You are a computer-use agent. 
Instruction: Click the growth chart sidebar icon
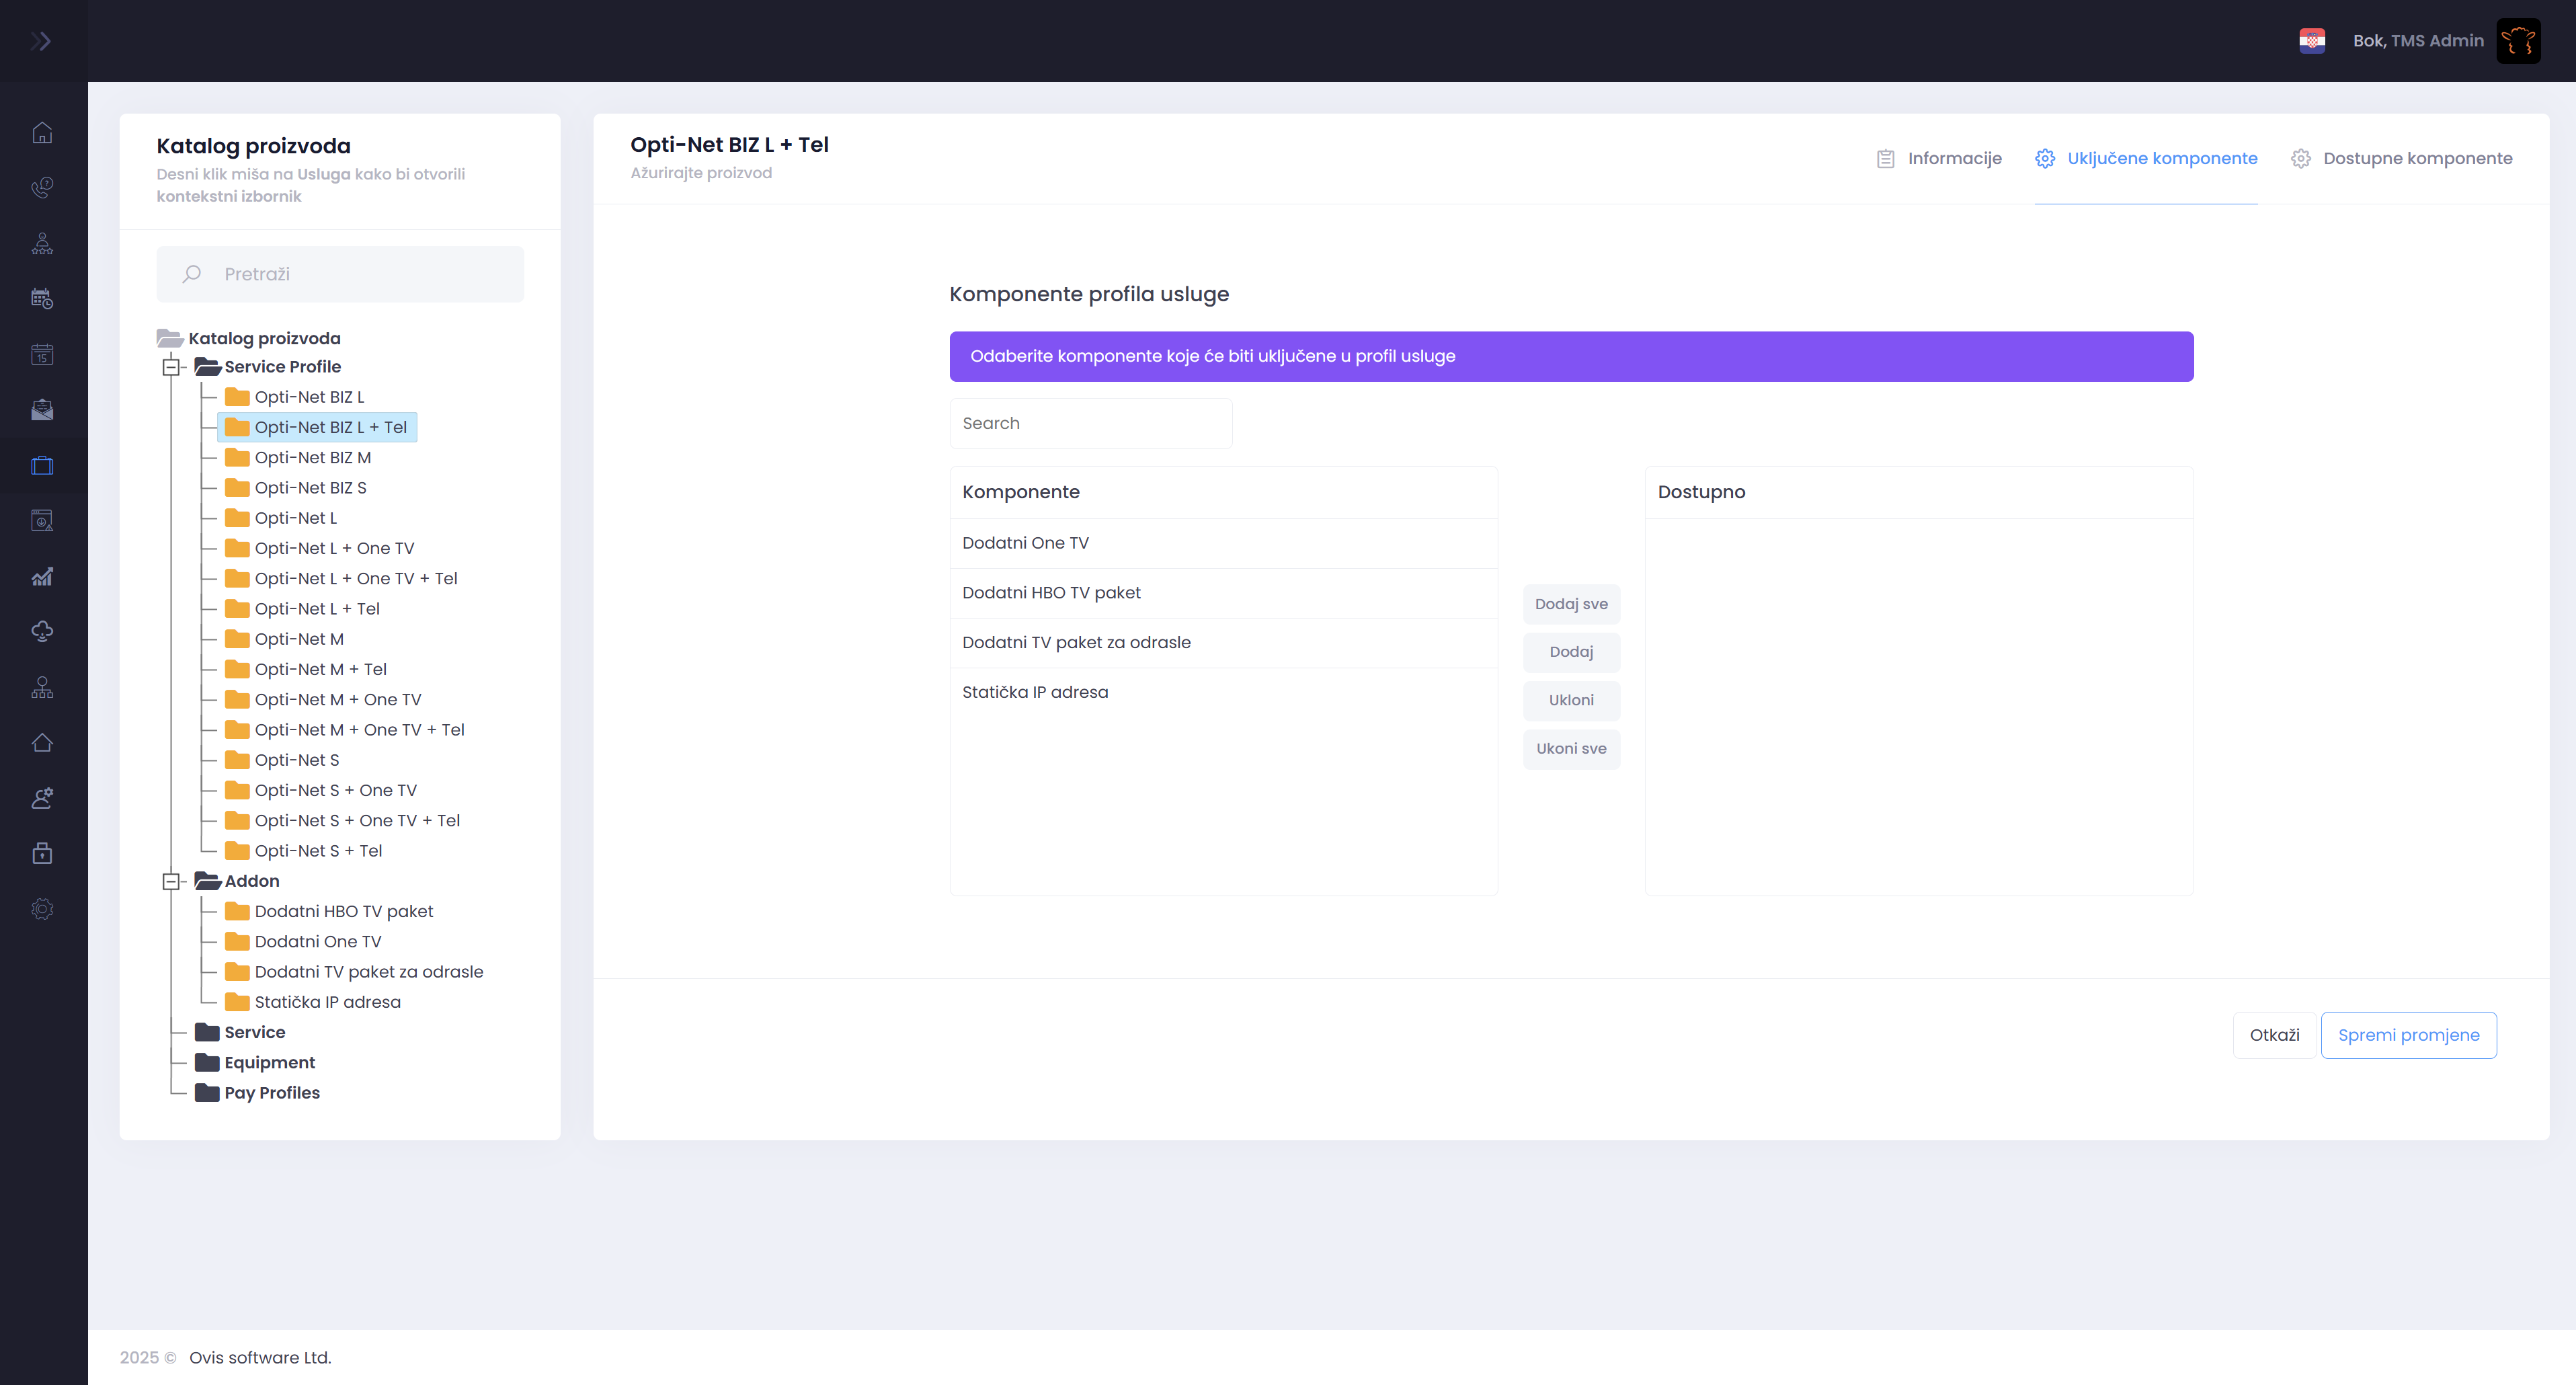(42, 576)
